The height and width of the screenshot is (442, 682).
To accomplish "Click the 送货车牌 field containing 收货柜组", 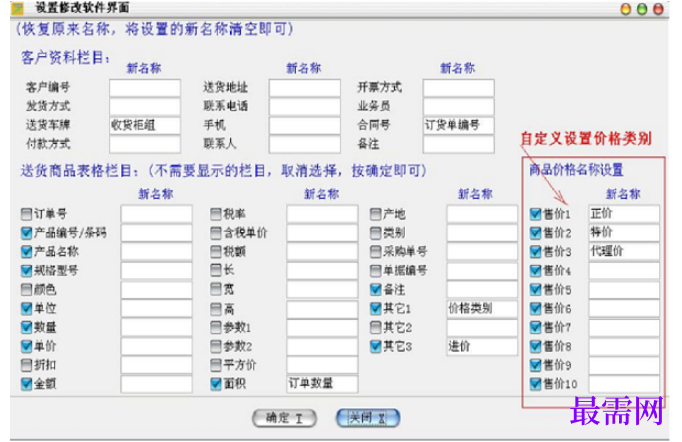I will (x=145, y=125).
